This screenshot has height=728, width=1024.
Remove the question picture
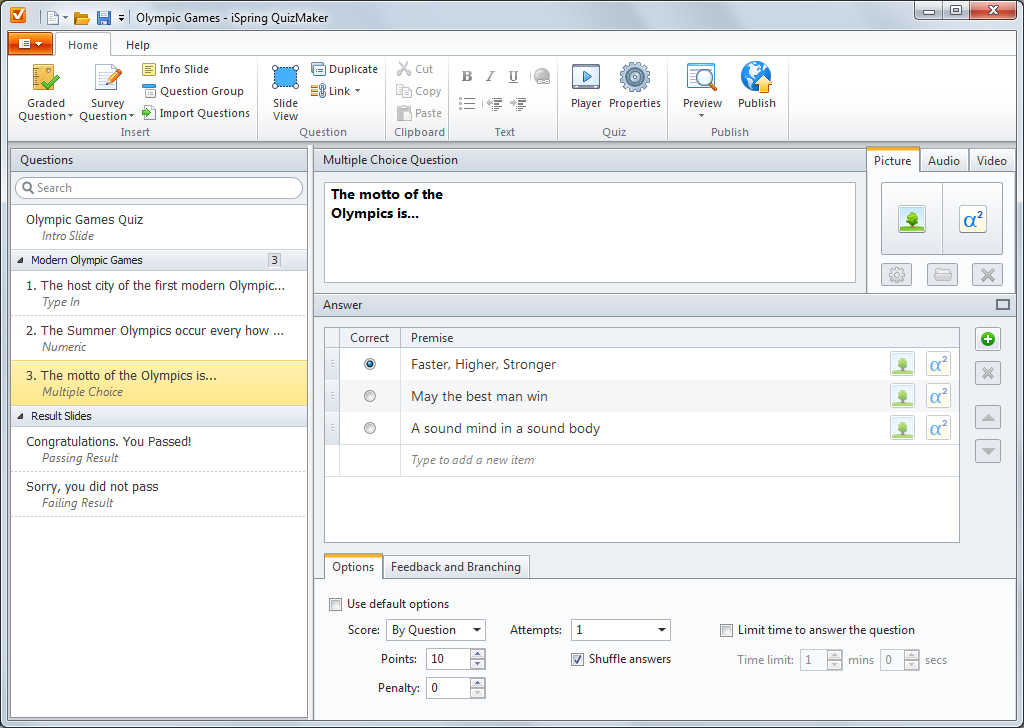pos(987,275)
